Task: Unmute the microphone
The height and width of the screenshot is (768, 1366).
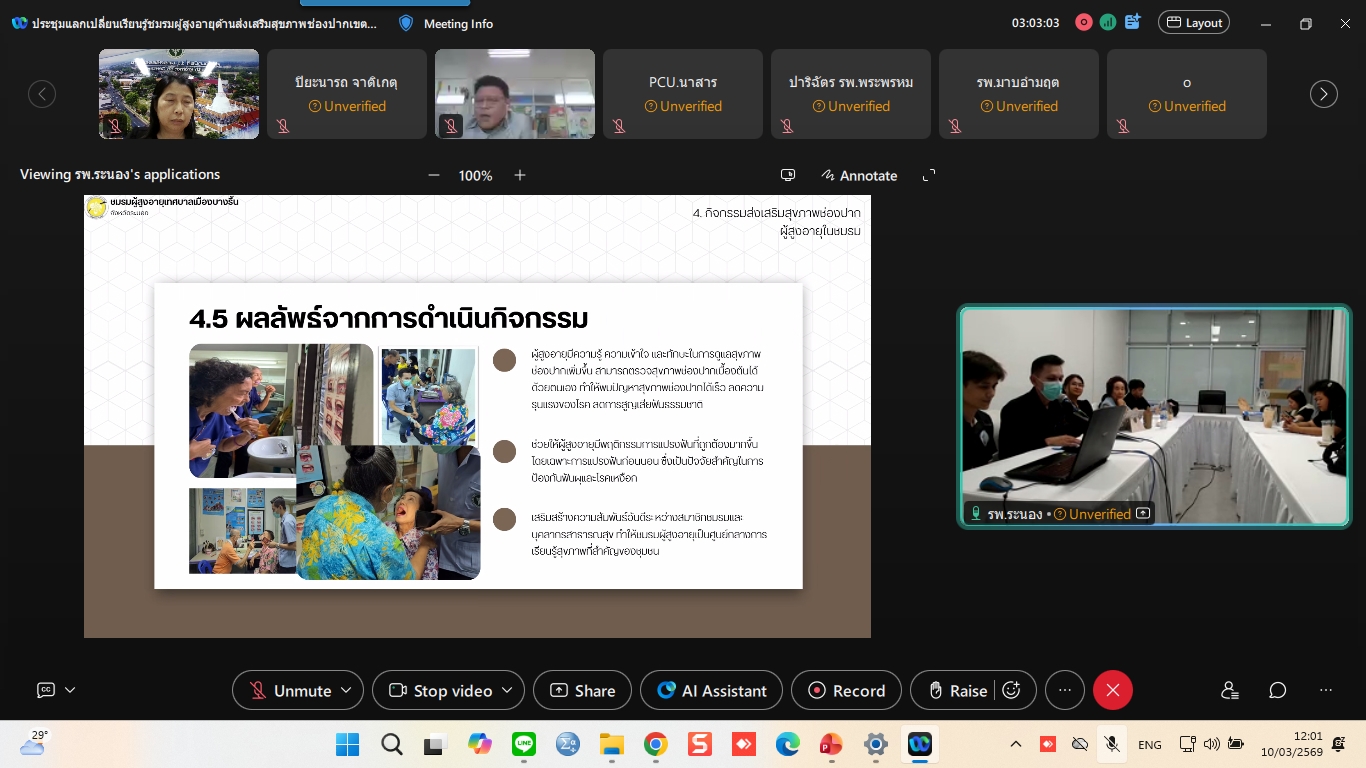Action: pyautogui.click(x=290, y=690)
